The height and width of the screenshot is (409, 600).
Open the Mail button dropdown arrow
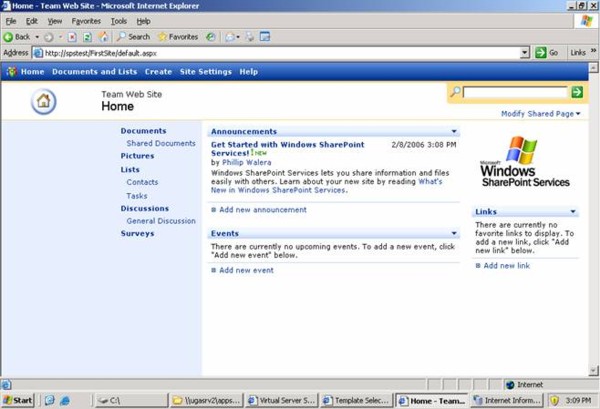(238, 37)
